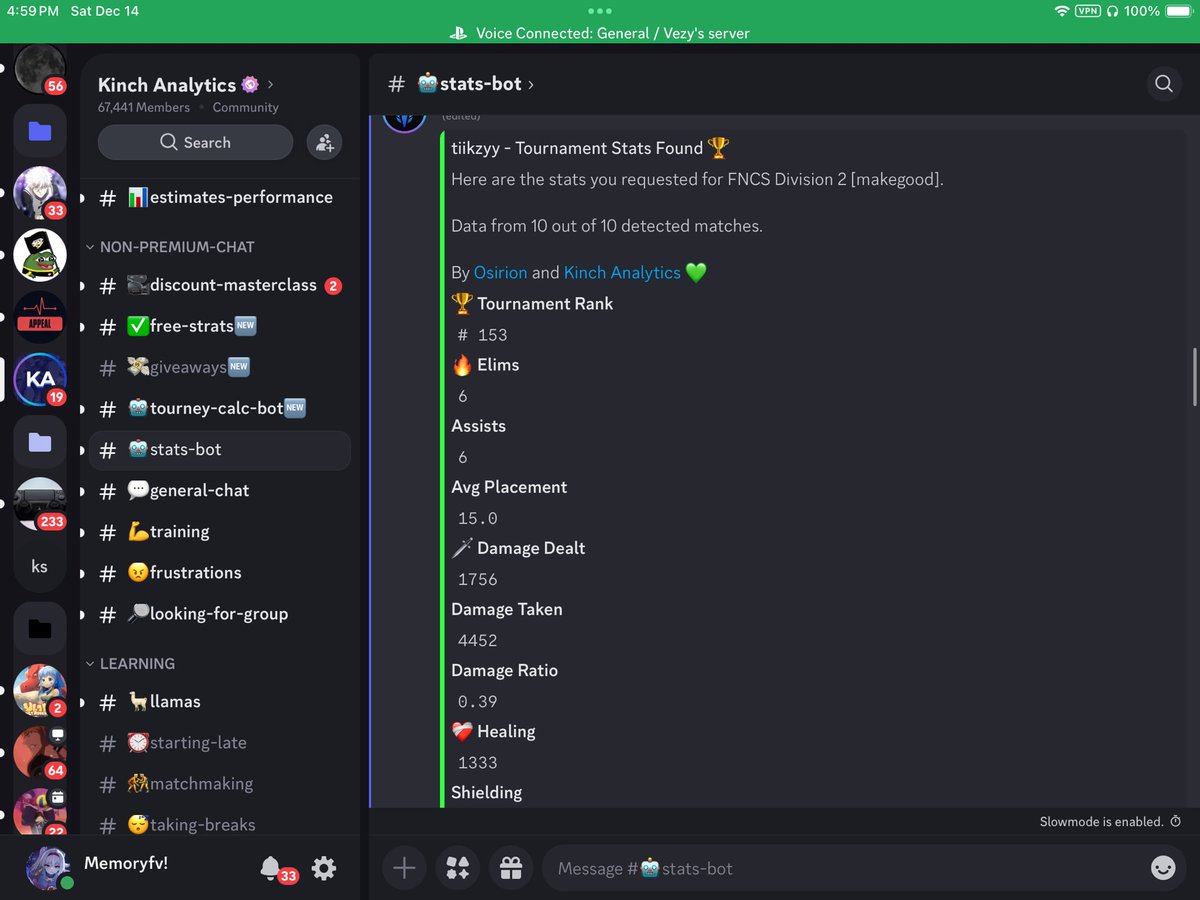
Task: Click the Slowmode is enabled text
Action: coord(1101,821)
